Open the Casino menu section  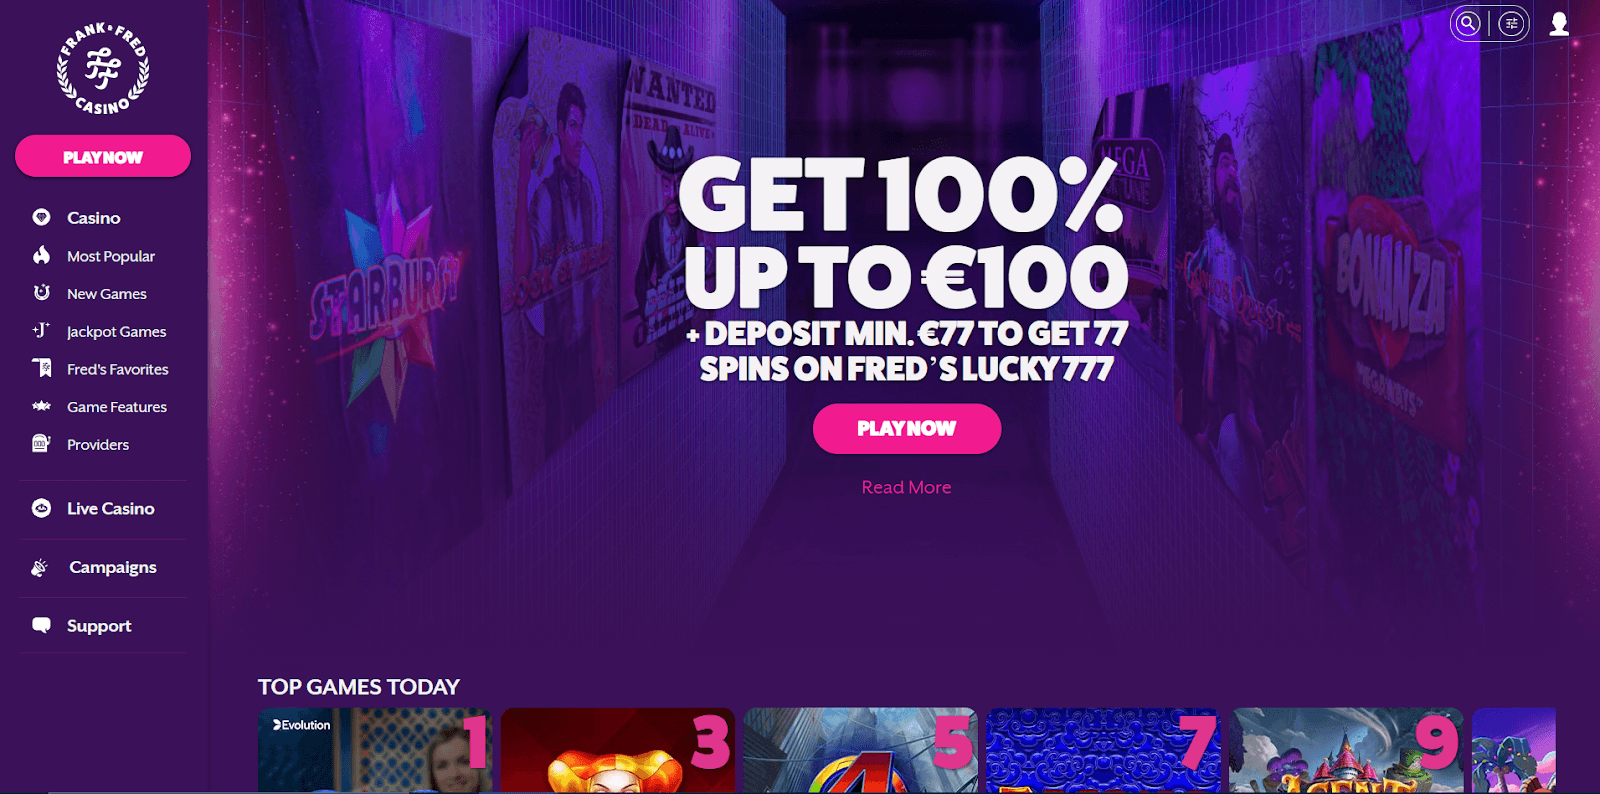[x=93, y=217]
